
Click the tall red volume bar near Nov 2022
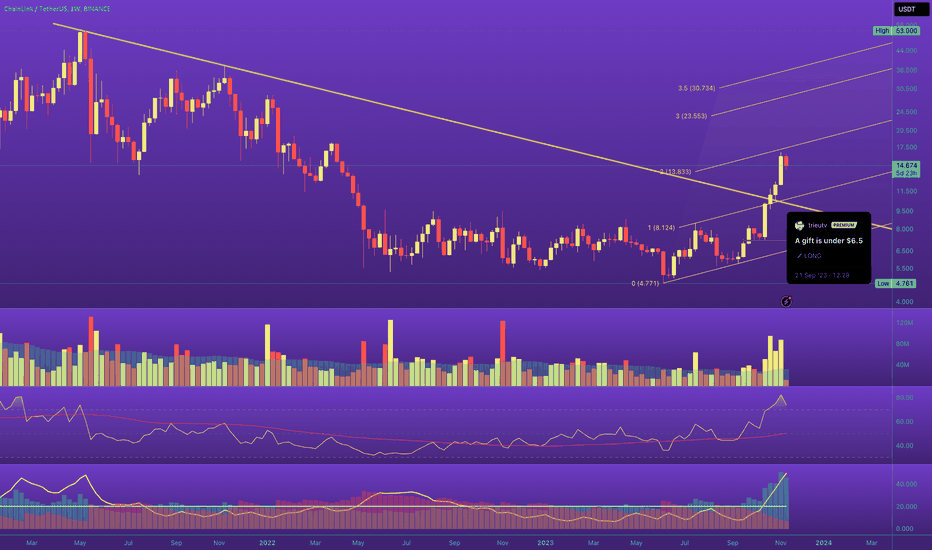[503, 353]
